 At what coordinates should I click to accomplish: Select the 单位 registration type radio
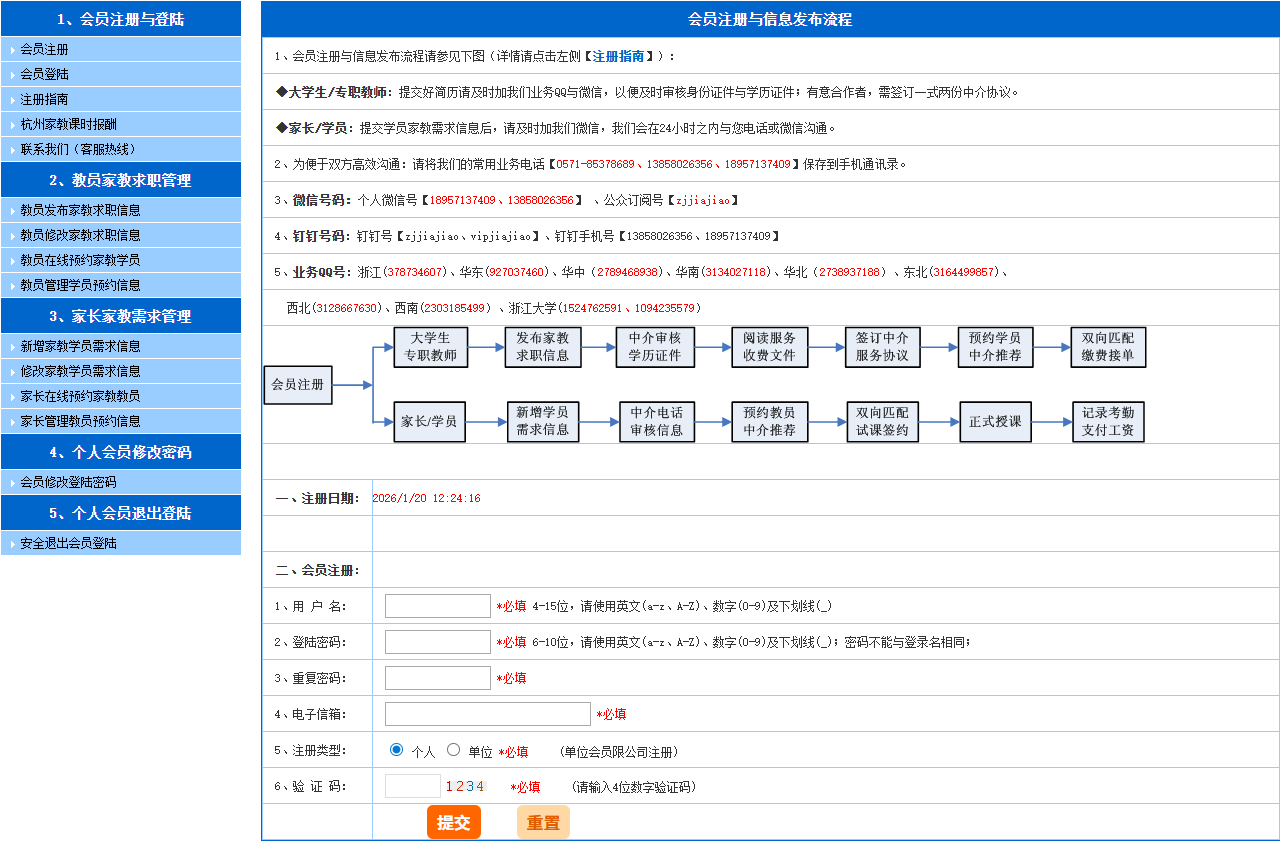click(454, 750)
